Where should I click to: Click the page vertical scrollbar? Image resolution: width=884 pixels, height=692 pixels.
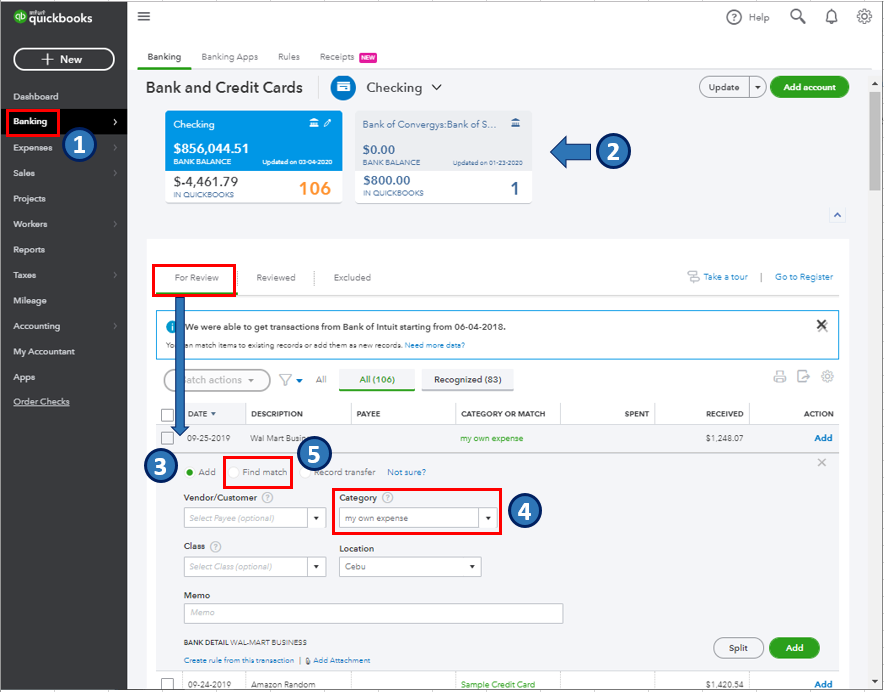[874, 141]
